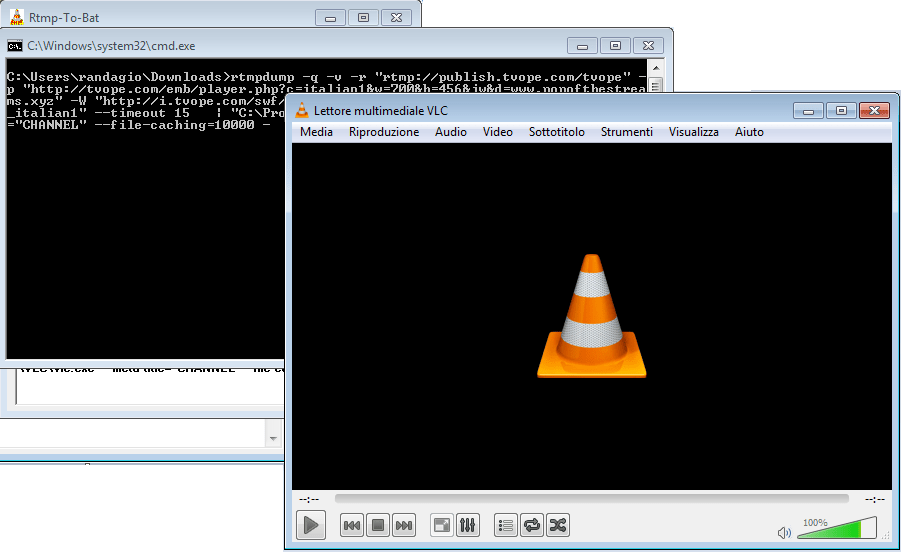Click the VLC cone in video area
Screen dimensions: 901x552
pyautogui.click(x=592, y=316)
